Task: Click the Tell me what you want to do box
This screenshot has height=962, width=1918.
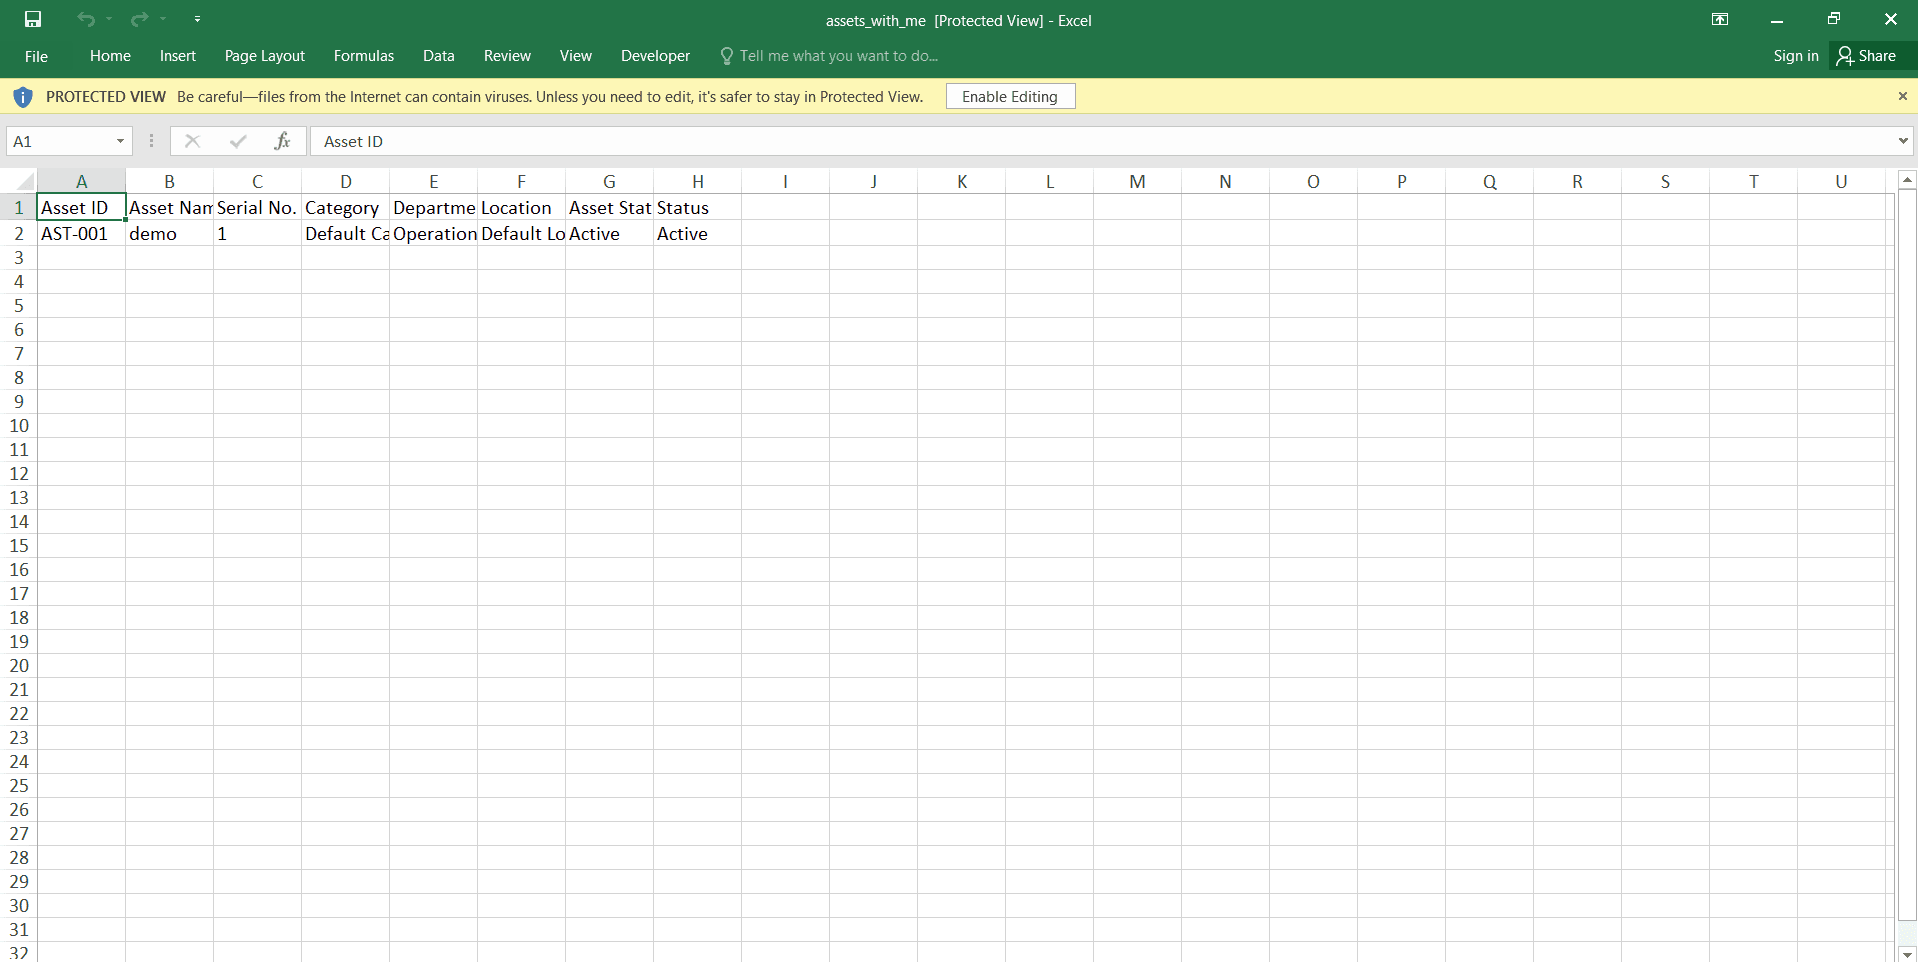Action: click(x=838, y=55)
